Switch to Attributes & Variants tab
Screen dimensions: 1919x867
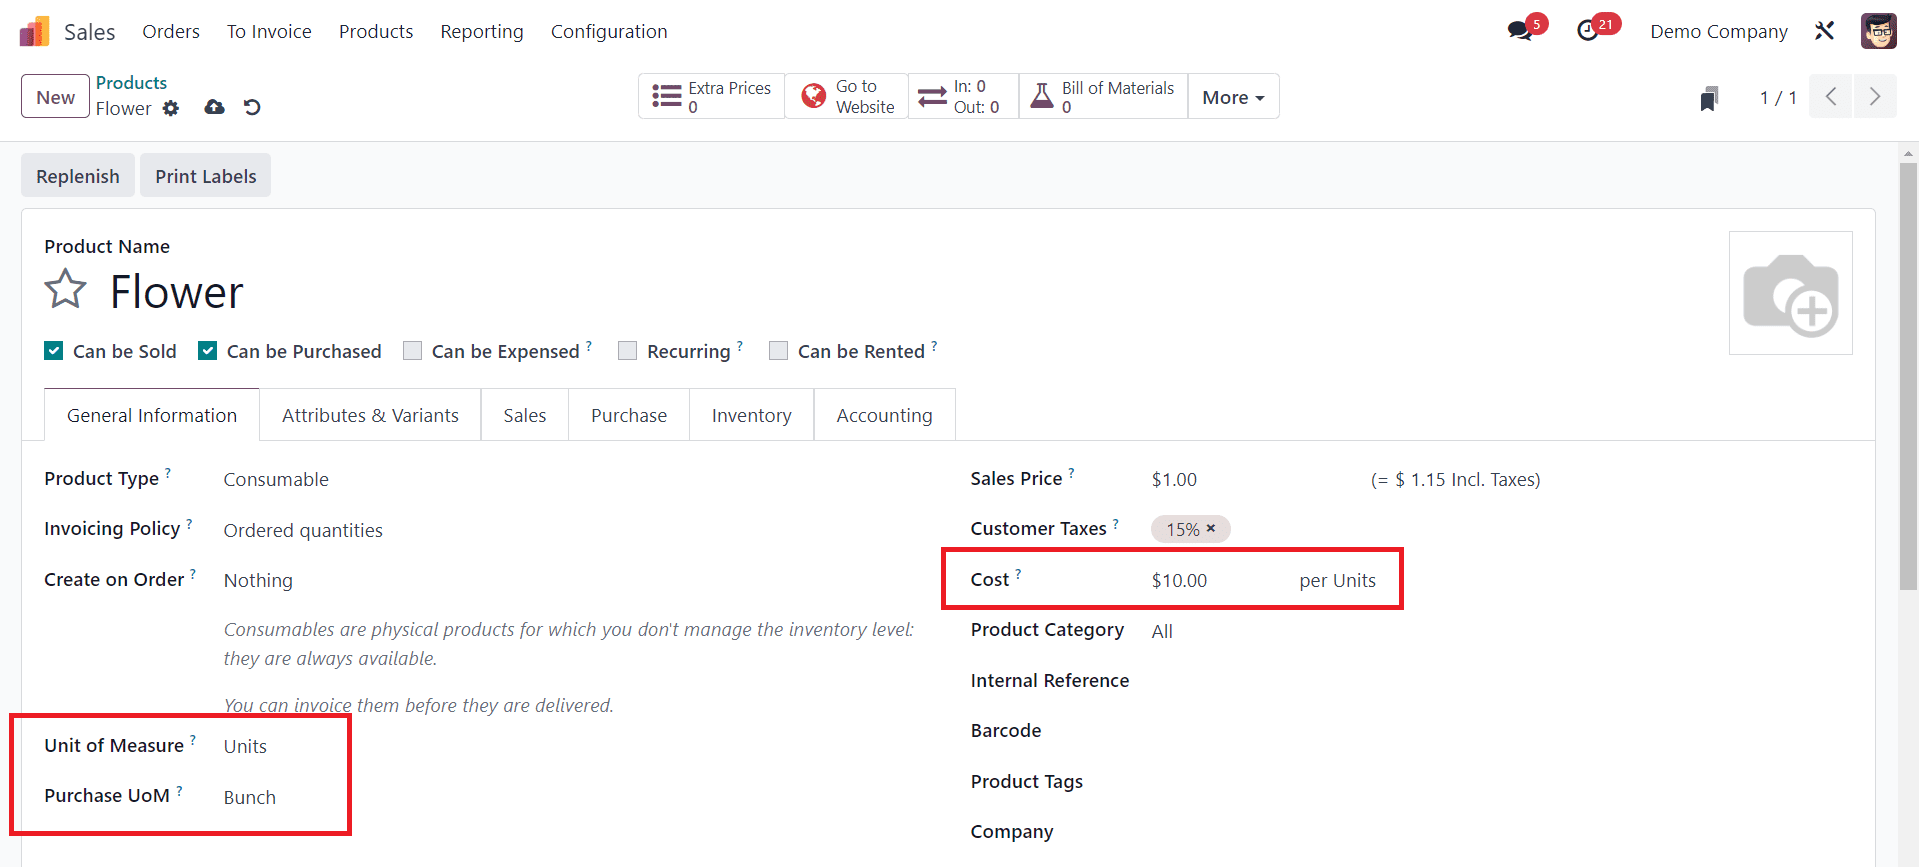click(370, 415)
